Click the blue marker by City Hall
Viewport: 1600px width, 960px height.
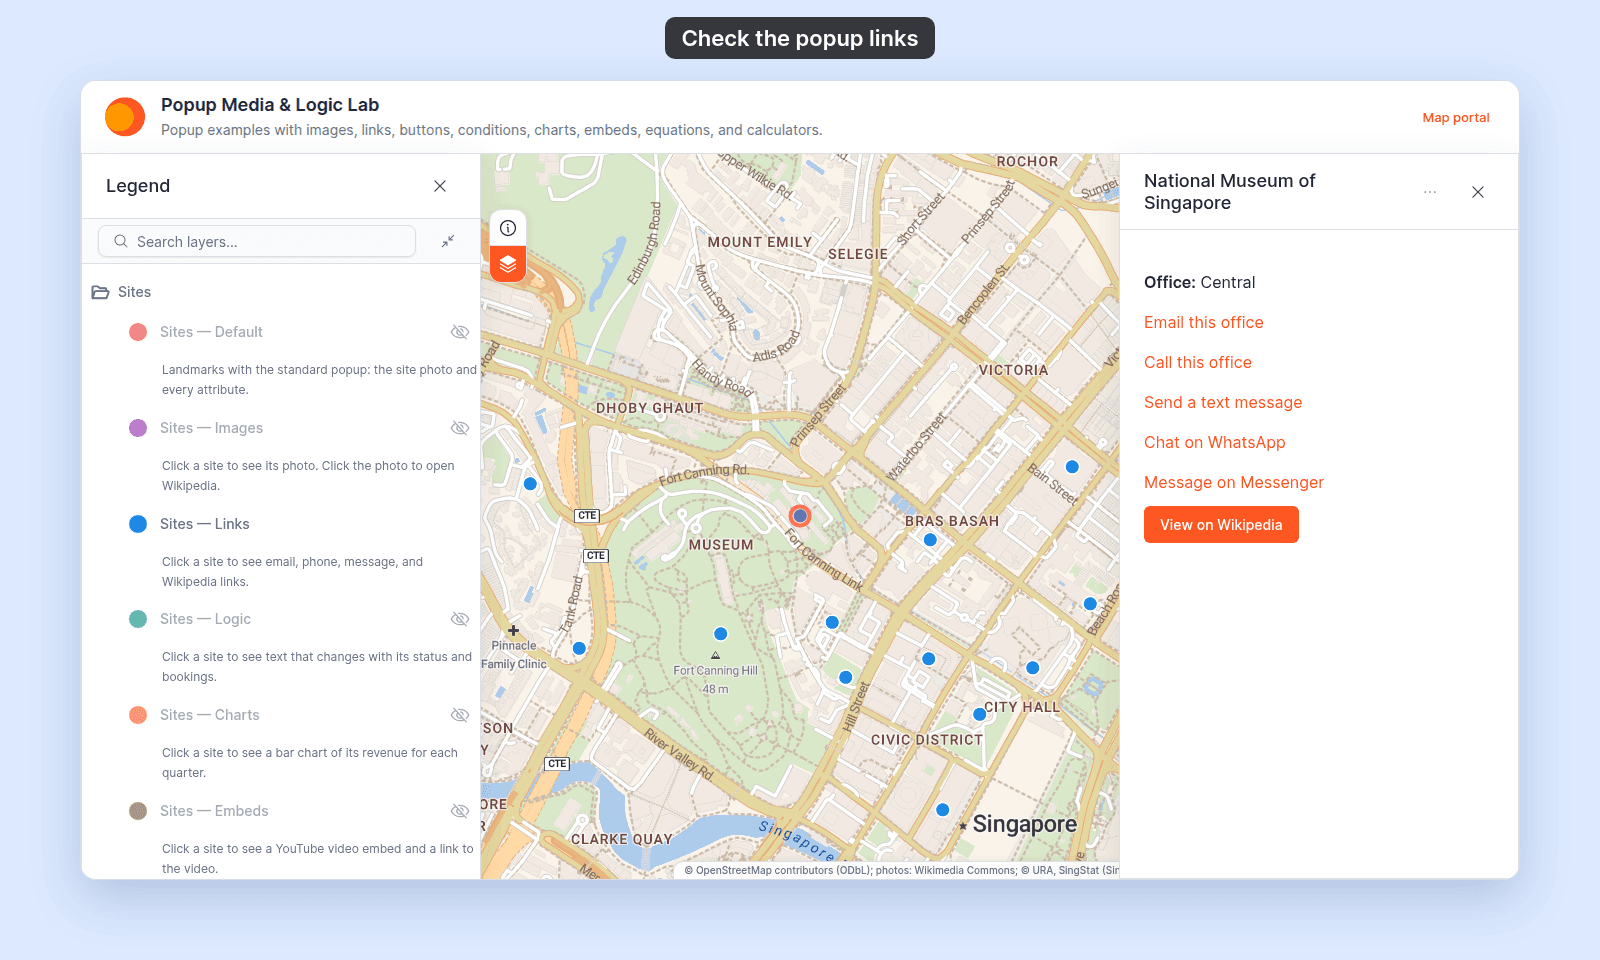click(979, 714)
